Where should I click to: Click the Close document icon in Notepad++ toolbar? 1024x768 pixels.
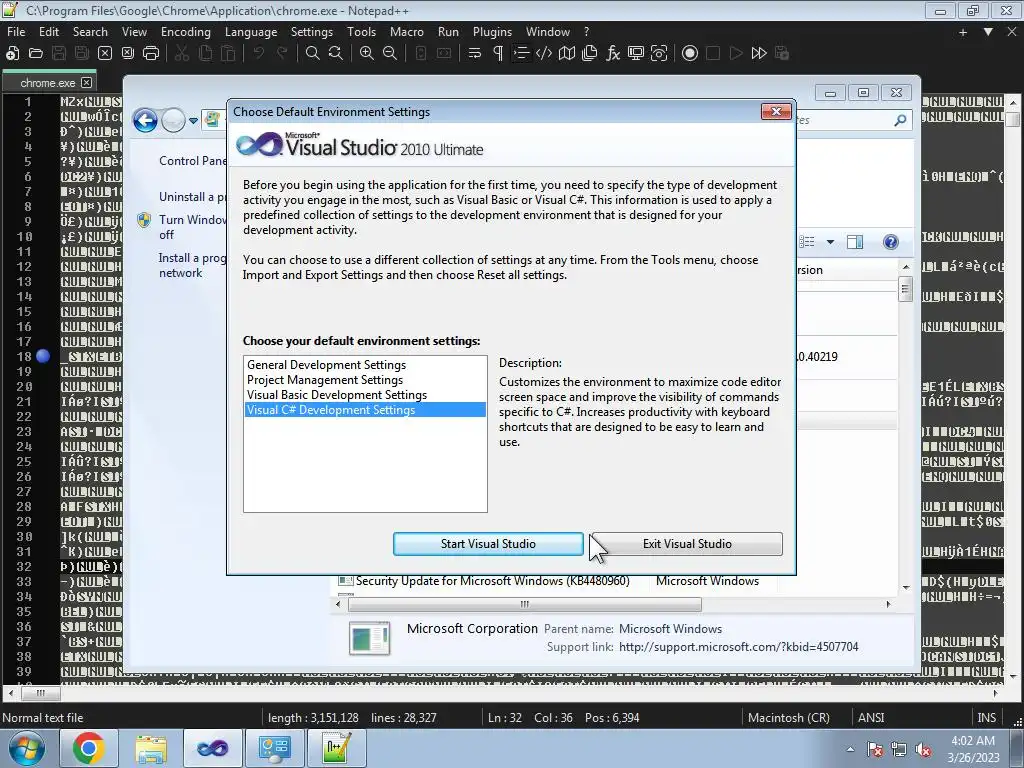(104, 54)
